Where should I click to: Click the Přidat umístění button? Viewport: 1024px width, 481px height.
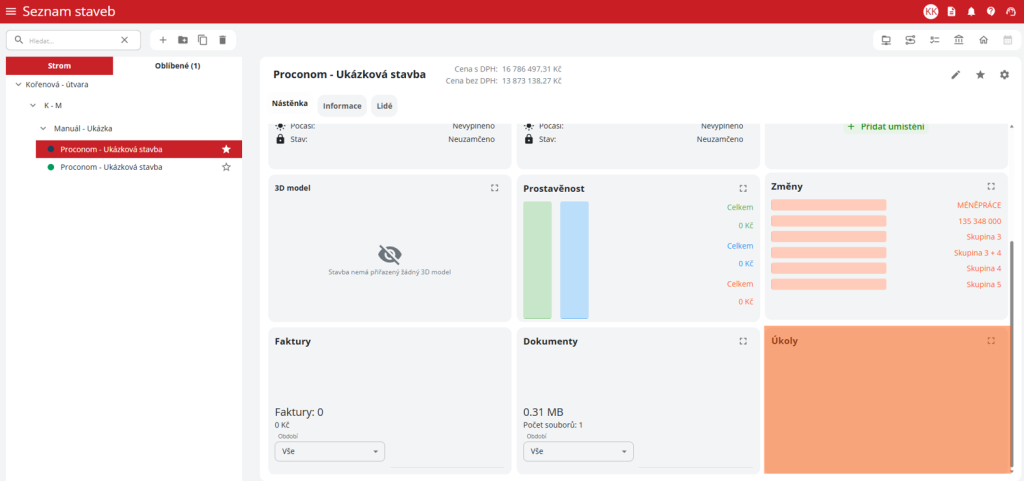pos(885,127)
